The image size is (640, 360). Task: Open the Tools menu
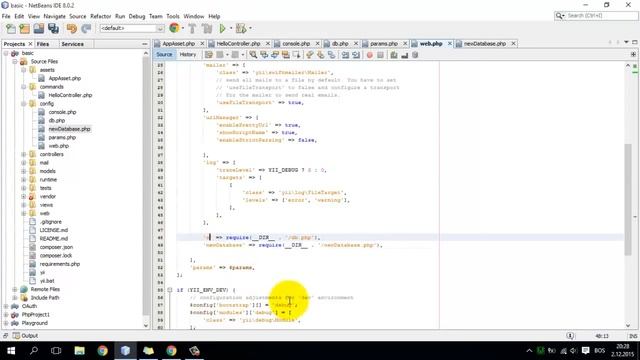click(173, 16)
